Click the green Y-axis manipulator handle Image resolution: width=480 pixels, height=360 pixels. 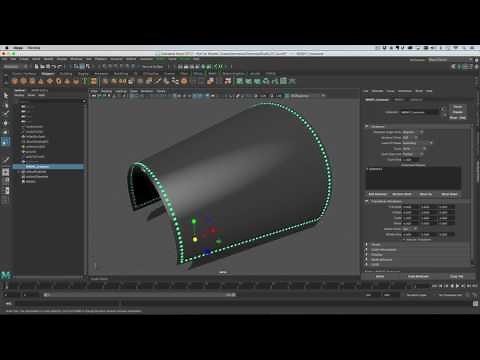click(194, 221)
